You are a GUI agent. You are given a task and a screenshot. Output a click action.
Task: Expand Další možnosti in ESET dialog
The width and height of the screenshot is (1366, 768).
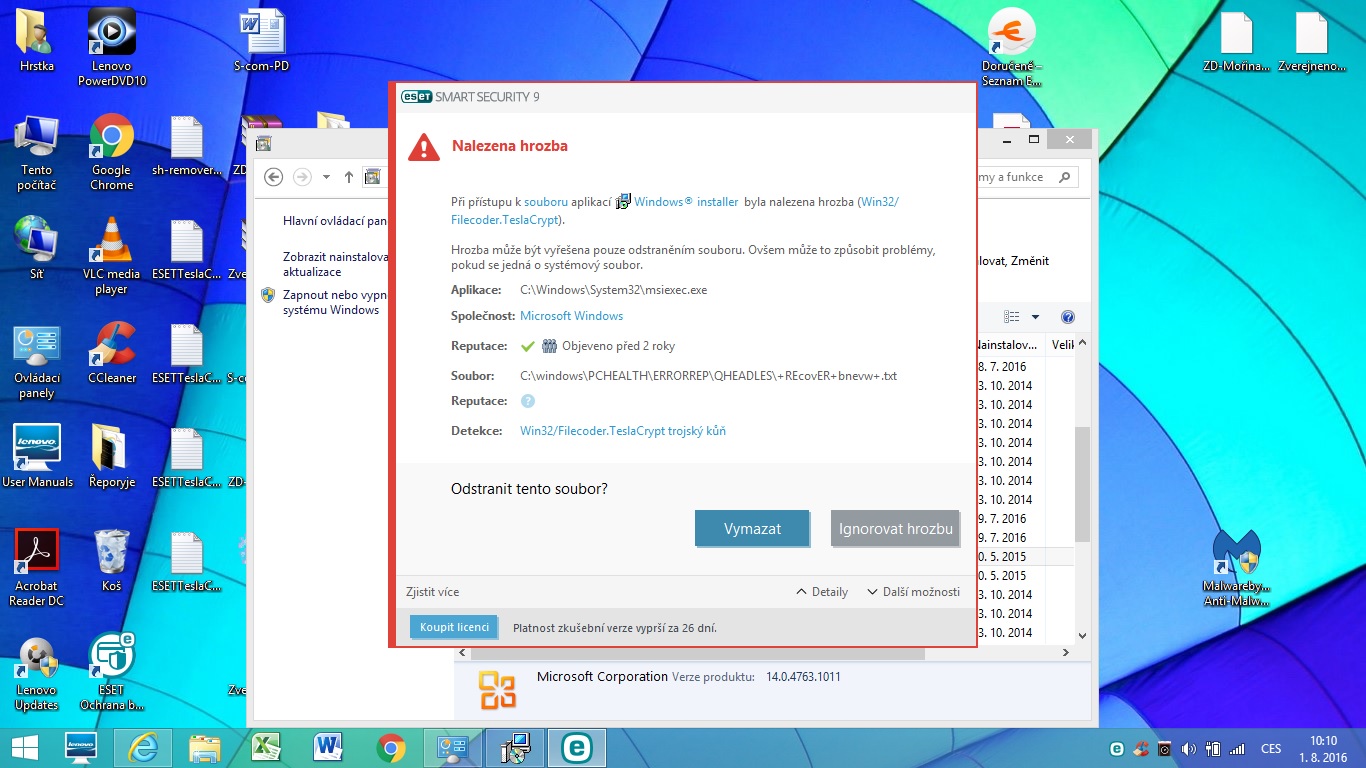click(913, 592)
